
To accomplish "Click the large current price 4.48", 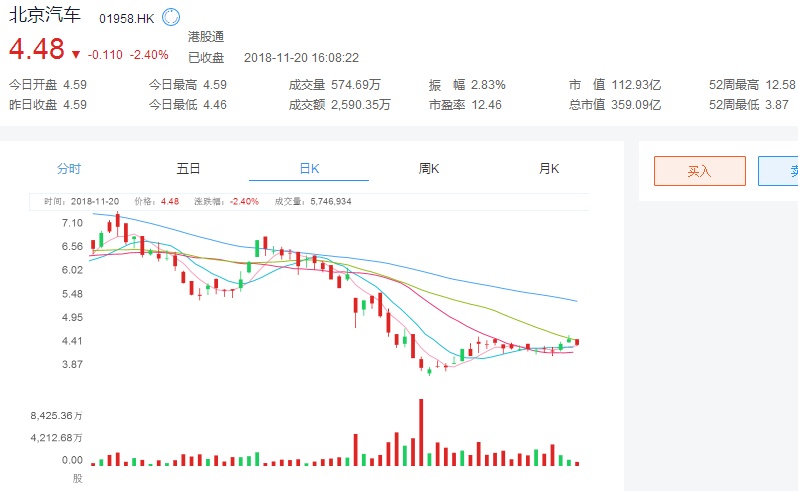I will pos(37,49).
